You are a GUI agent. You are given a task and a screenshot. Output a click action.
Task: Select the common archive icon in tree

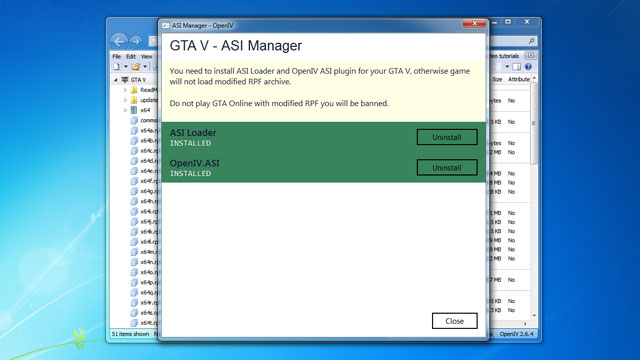(x=134, y=120)
